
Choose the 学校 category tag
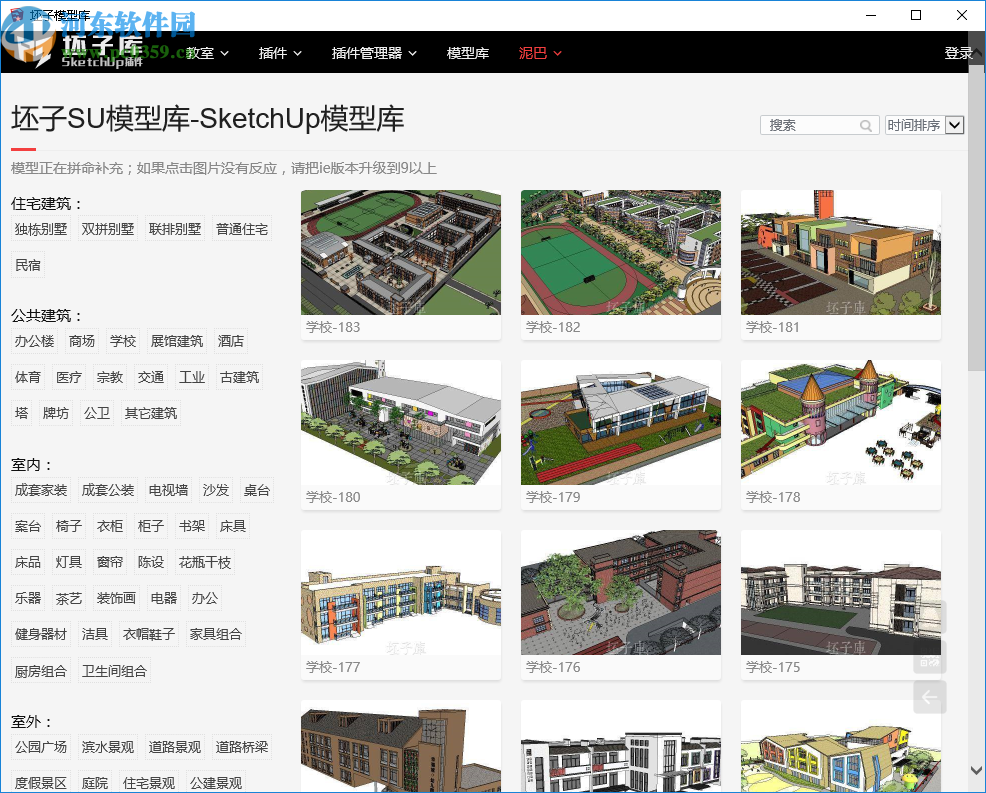tap(123, 341)
